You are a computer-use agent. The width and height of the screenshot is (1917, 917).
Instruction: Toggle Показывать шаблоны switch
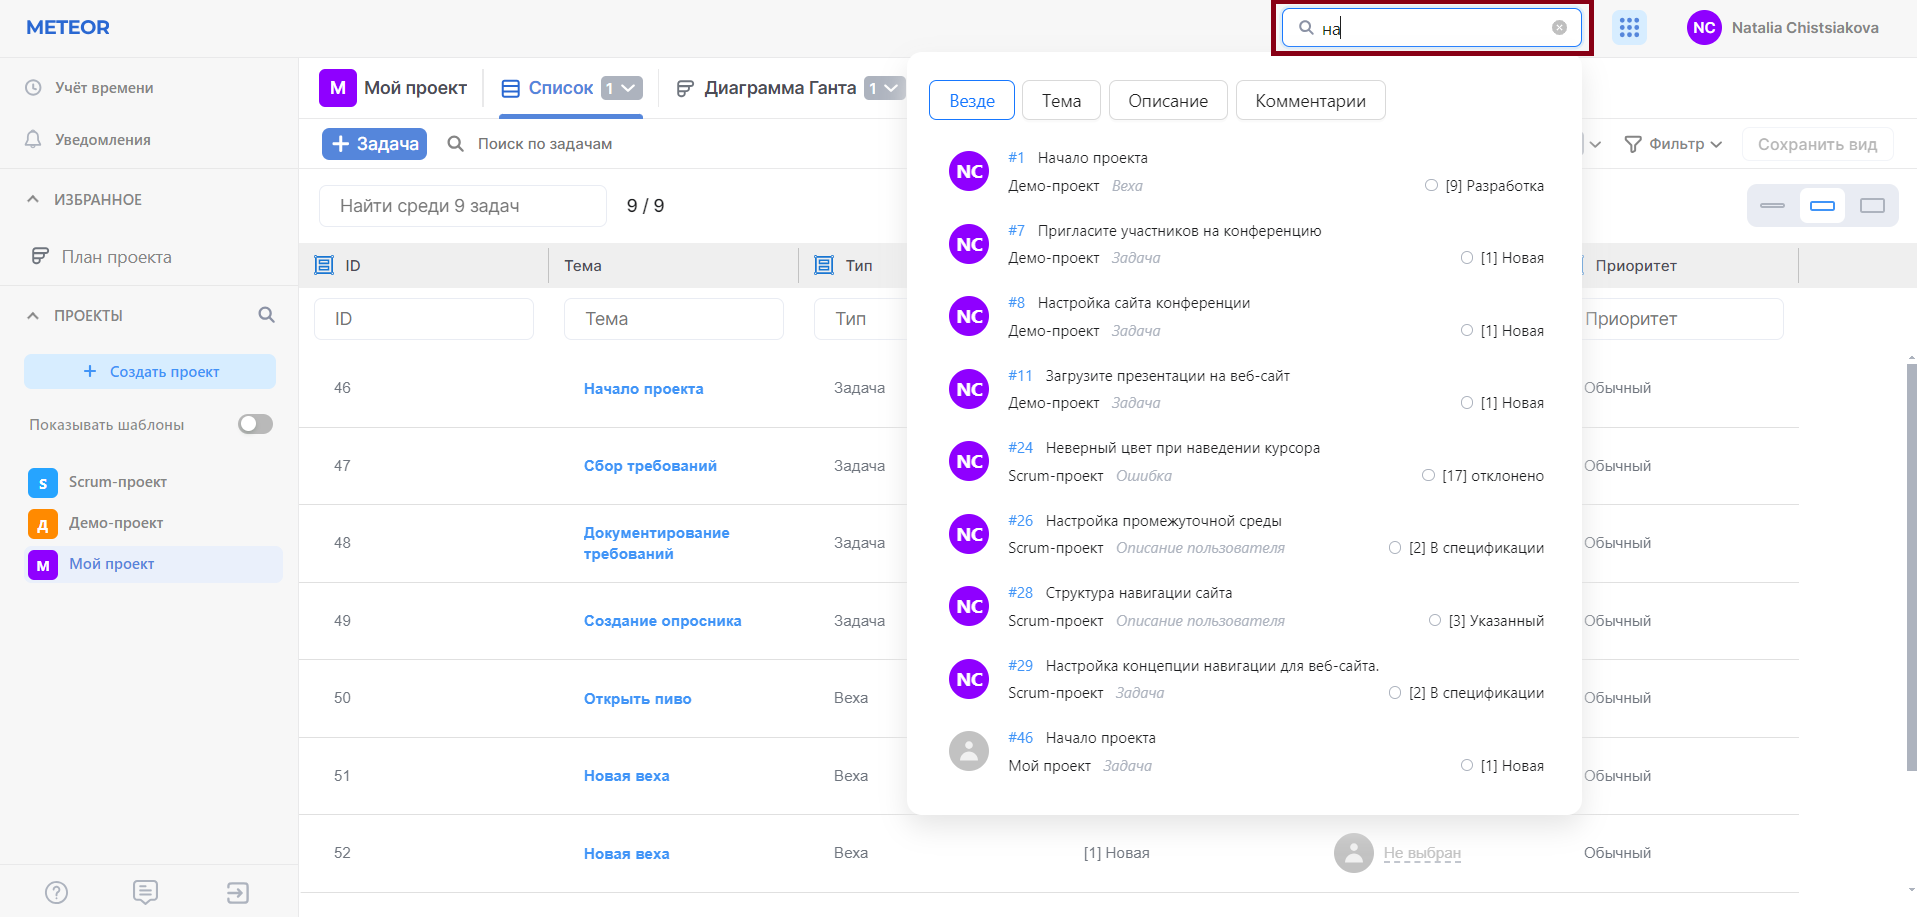coord(255,424)
